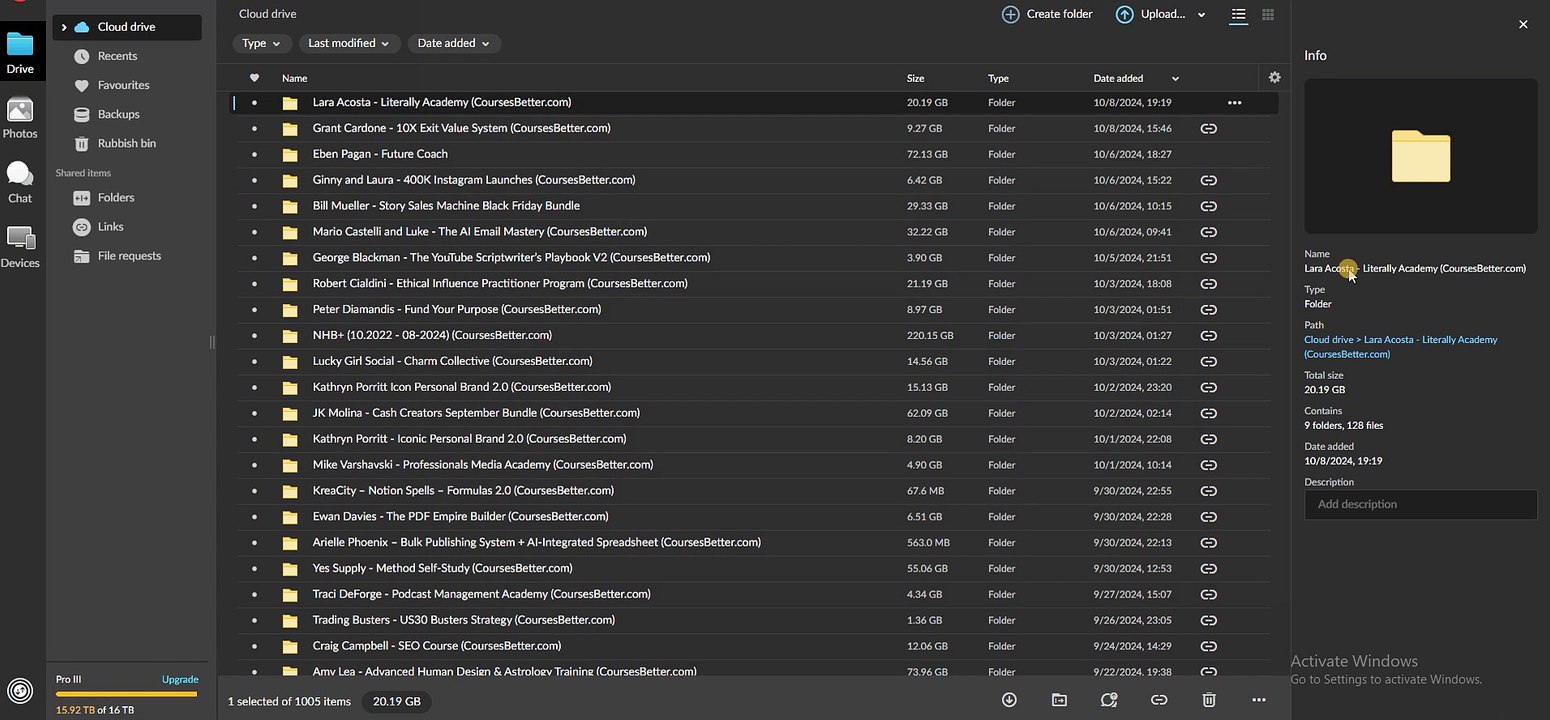Go to Recents in the sidebar
The height and width of the screenshot is (720, 1550).
[117, 56]
